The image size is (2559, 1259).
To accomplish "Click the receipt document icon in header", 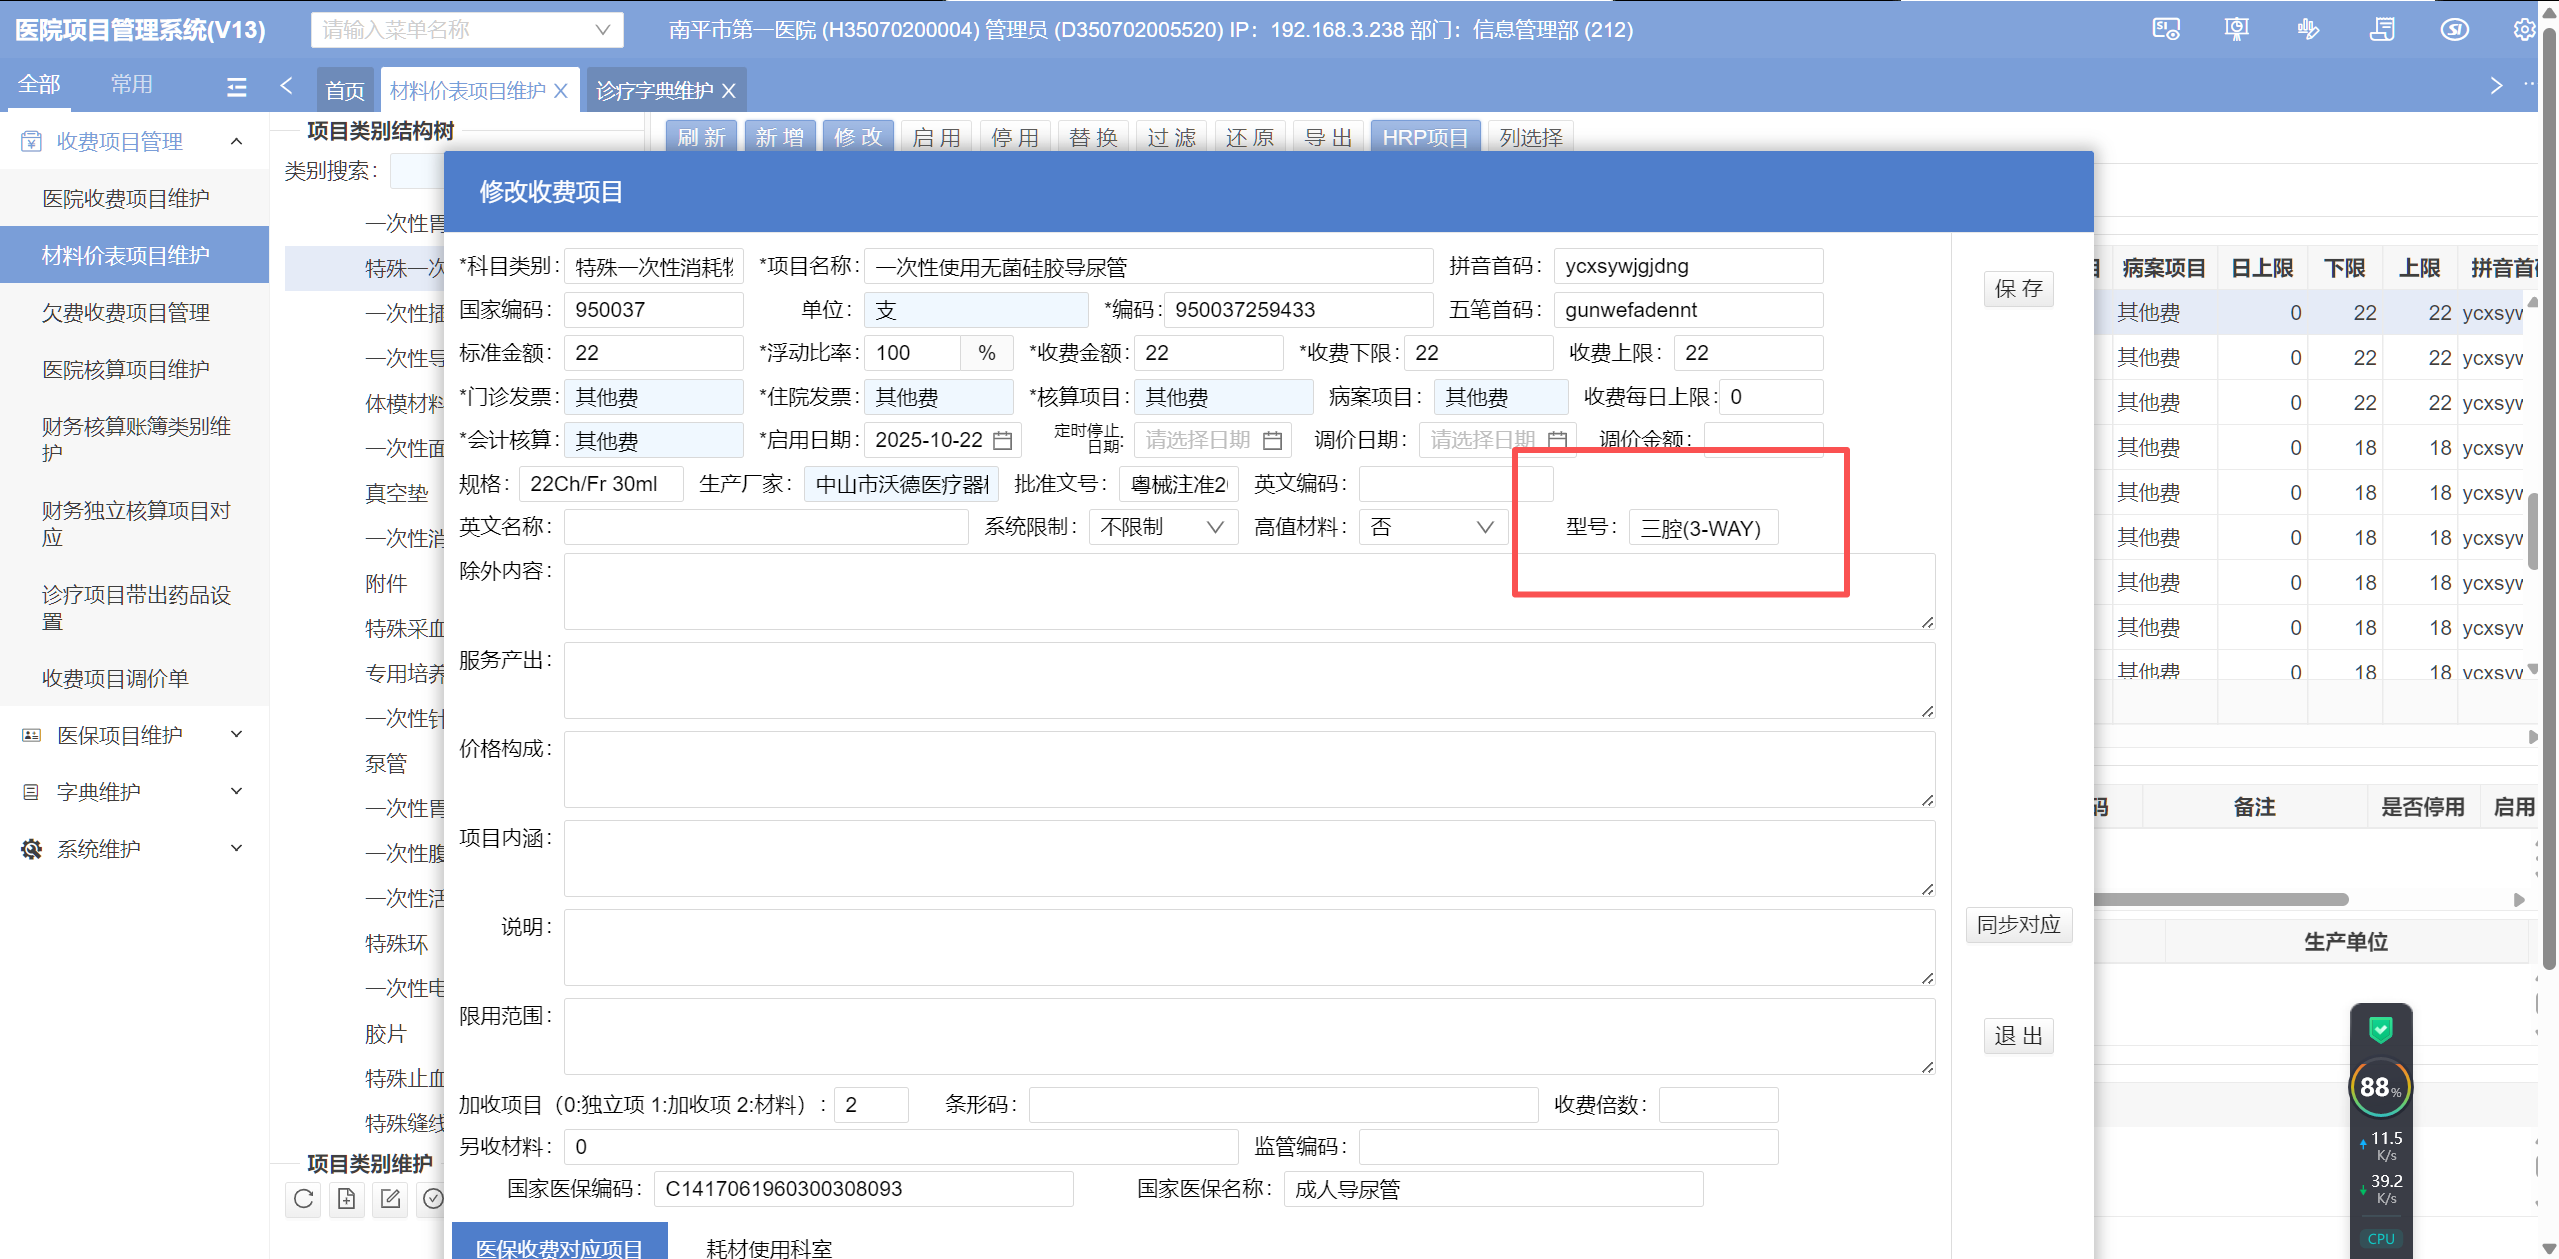I will [x=2382, y=29].
